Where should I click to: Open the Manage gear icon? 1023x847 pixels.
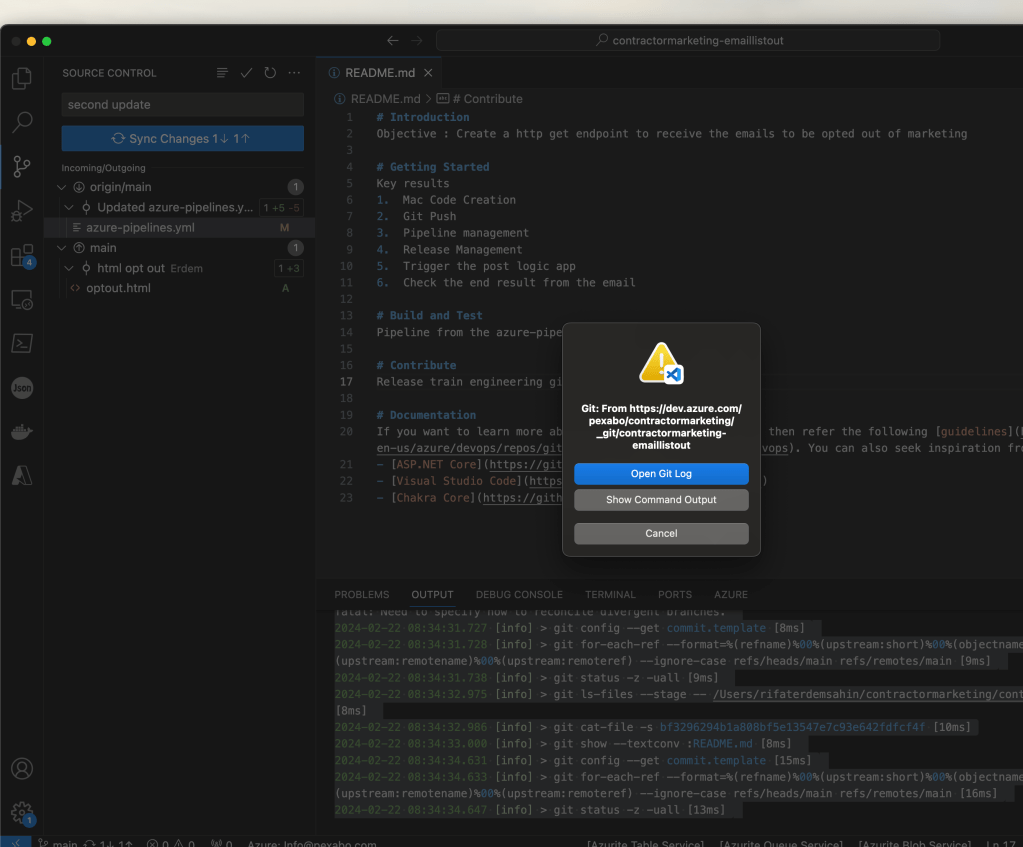tap(22, 813)
